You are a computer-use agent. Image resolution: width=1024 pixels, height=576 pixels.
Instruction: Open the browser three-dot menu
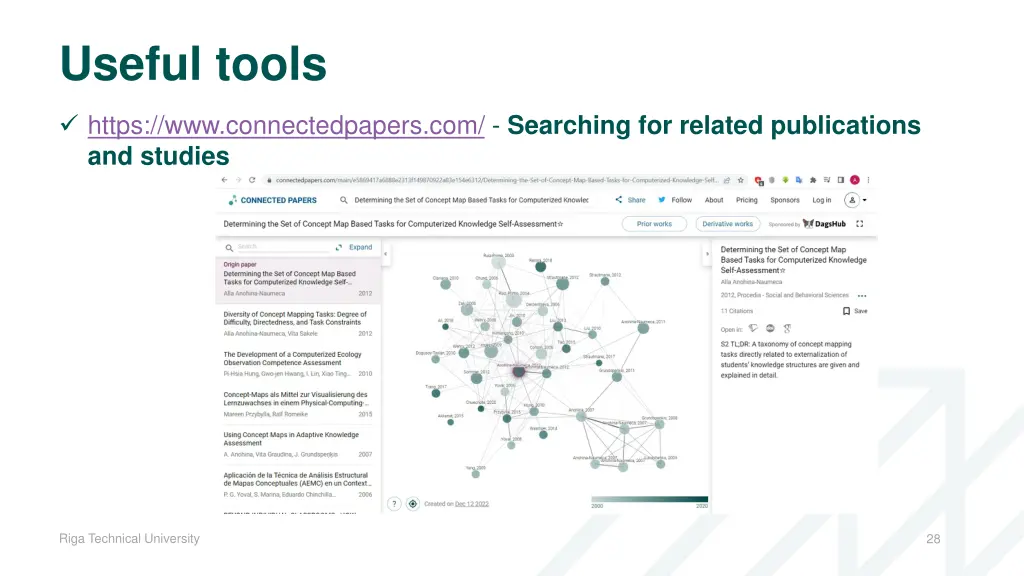coord(869,180)
